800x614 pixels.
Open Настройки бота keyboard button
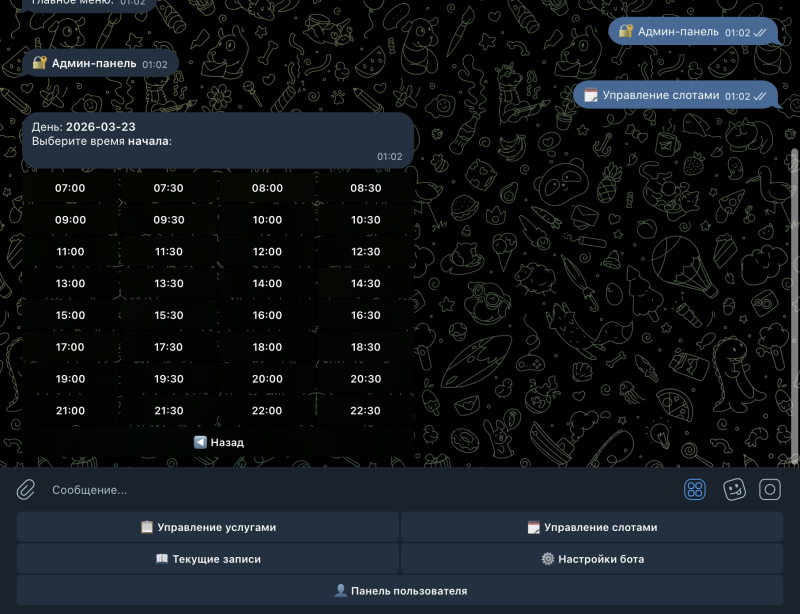click(x=592, y=559)
